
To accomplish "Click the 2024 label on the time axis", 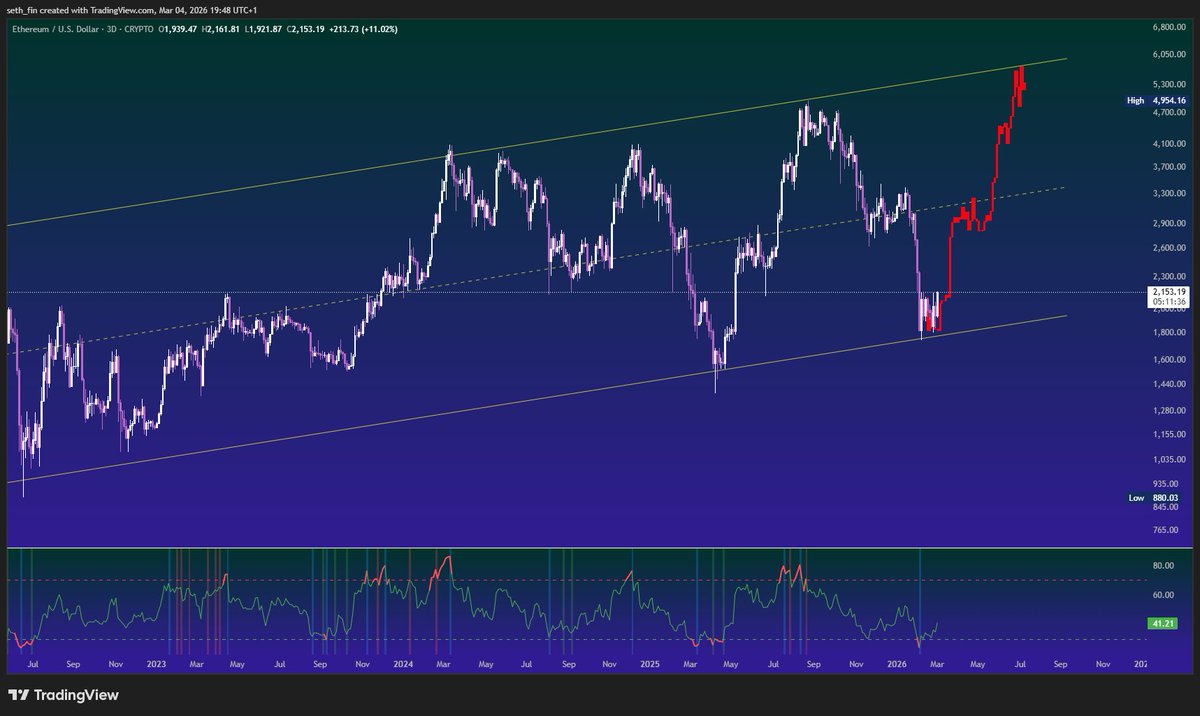I will click(x=404, y=663).
